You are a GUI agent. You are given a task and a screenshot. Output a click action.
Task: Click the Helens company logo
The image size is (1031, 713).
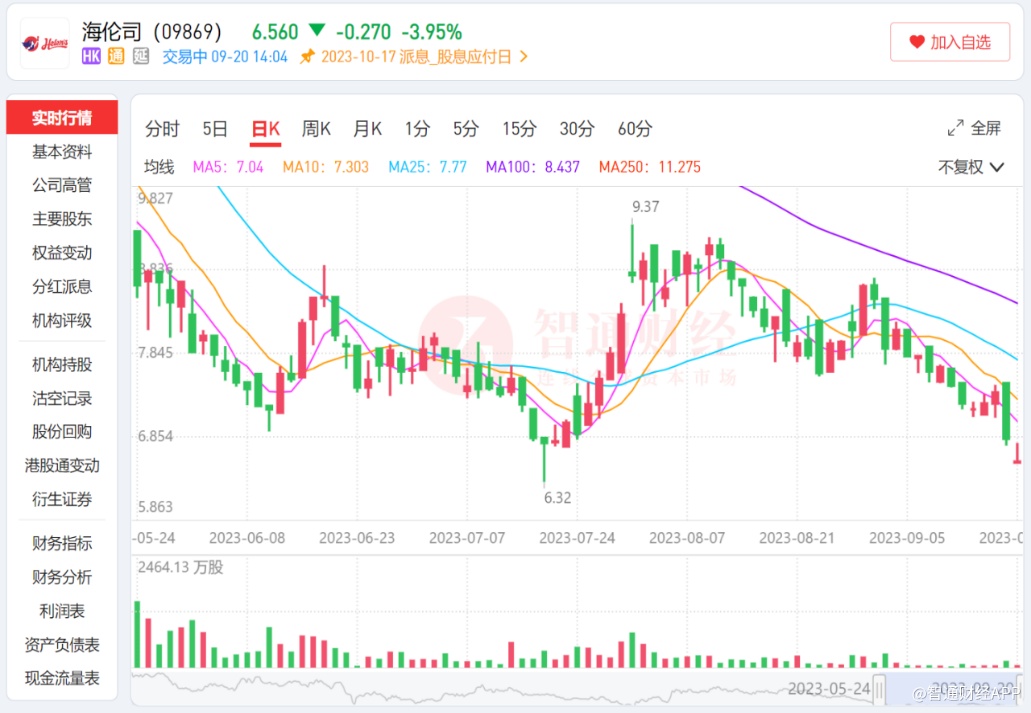[44, 44]
